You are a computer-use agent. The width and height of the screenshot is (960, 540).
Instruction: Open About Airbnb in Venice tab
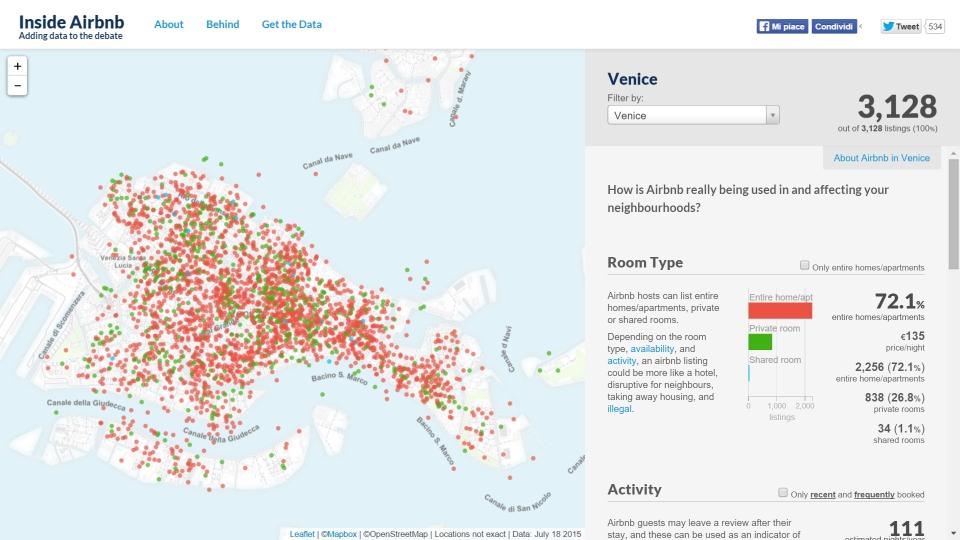[881, 158]
